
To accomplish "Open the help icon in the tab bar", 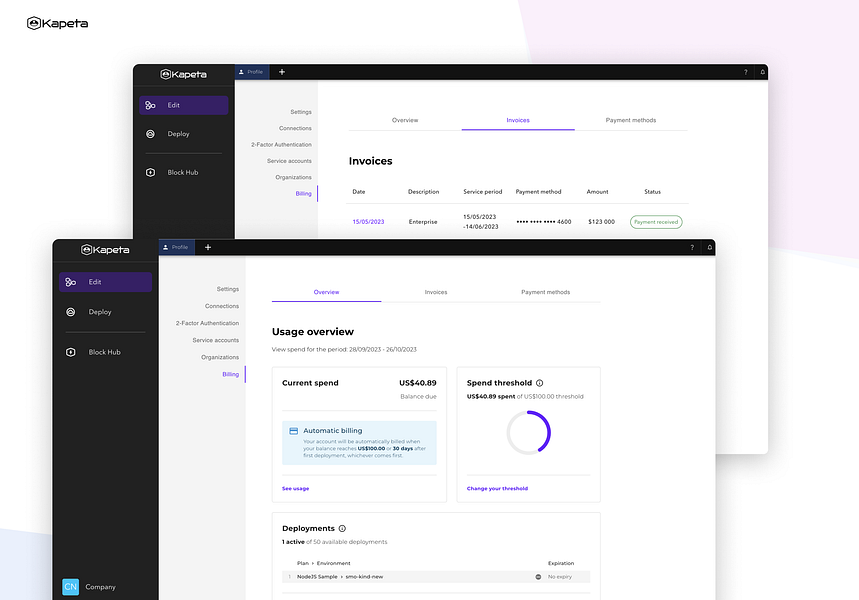I will pyautogui.click(x=691, y=246).
